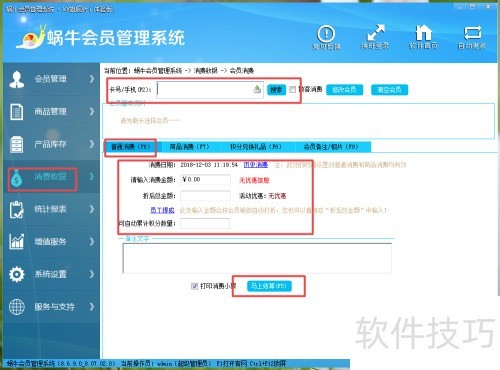500x370 pixels.
Task: Click the exclamation-mark circle icon in header
Action: coord(326,33)
